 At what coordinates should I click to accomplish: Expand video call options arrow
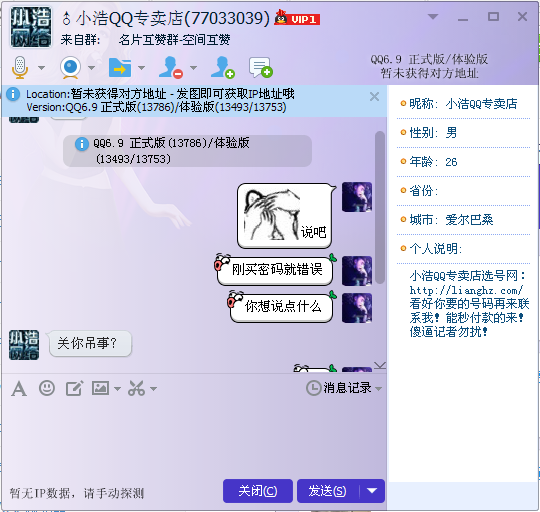(x=91, y=67)
